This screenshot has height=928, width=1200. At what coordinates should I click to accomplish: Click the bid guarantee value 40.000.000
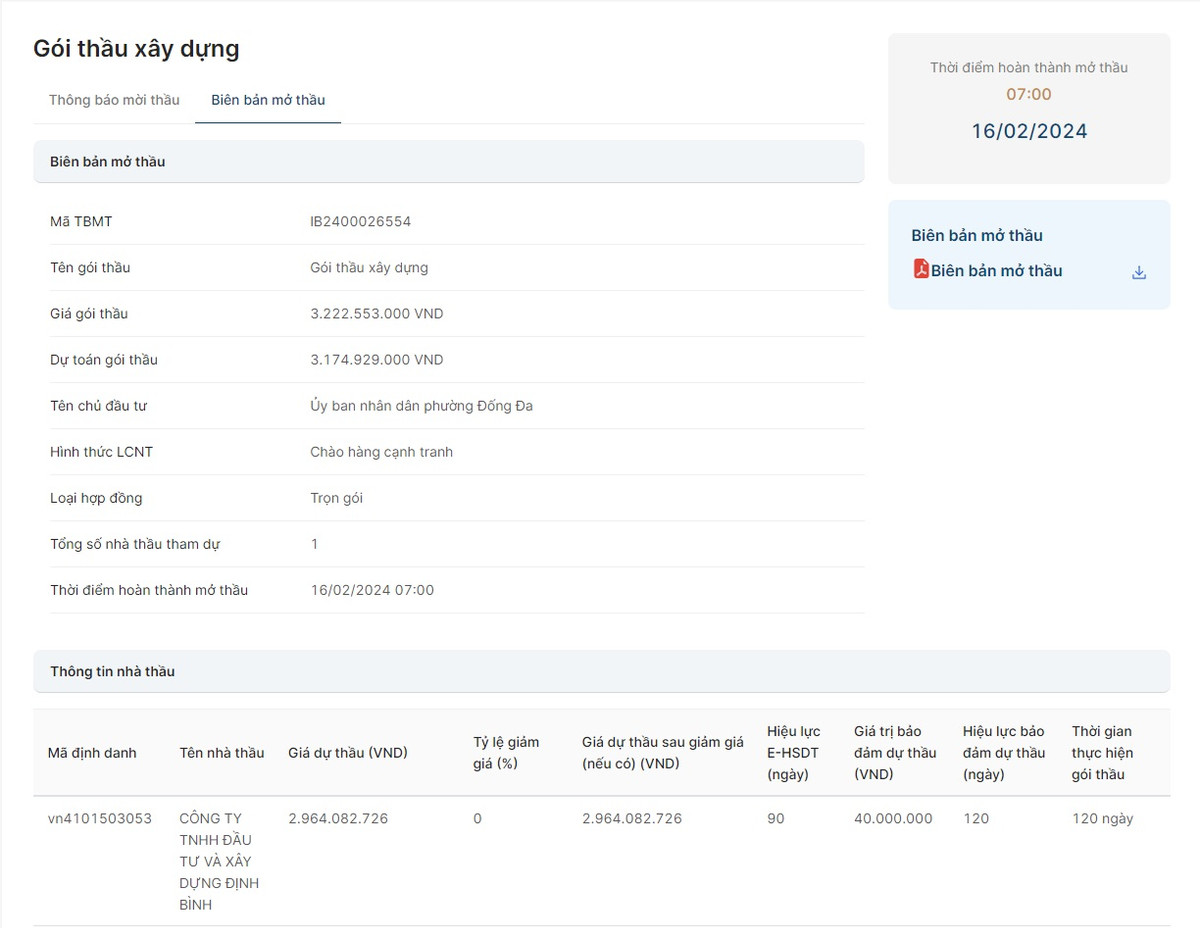click(893, 818)
